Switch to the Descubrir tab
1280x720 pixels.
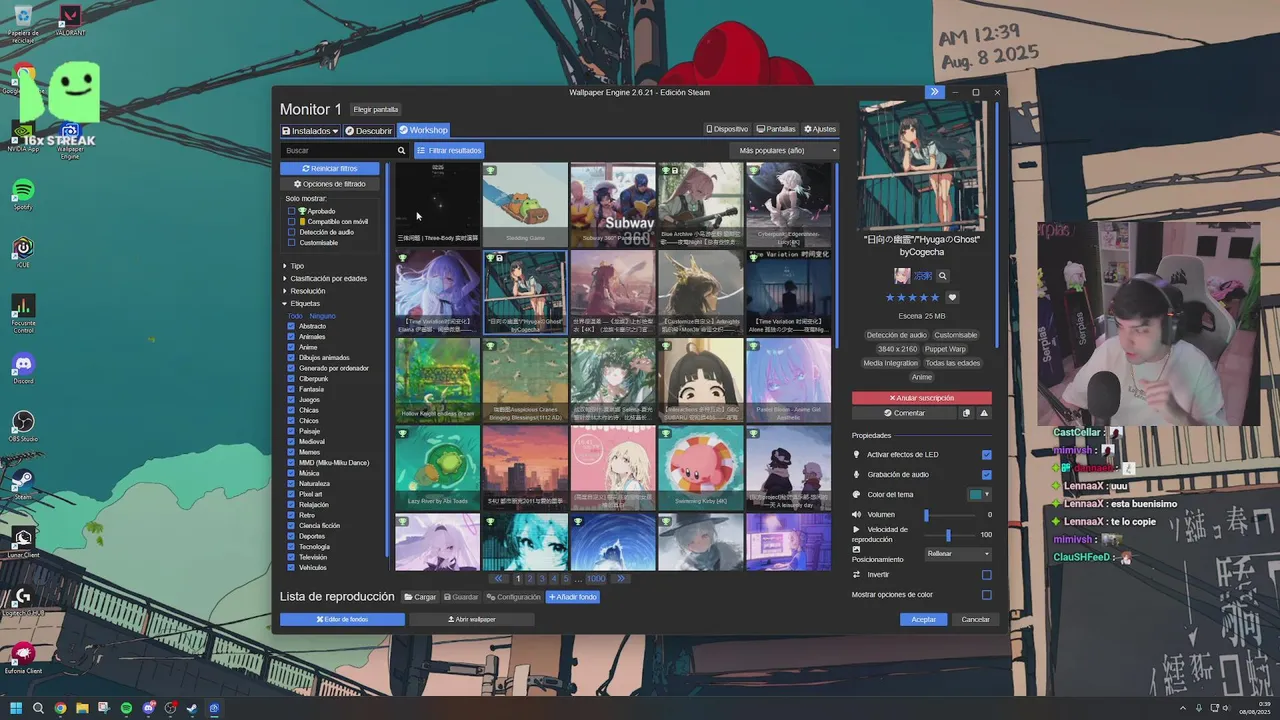click(369, 131)
